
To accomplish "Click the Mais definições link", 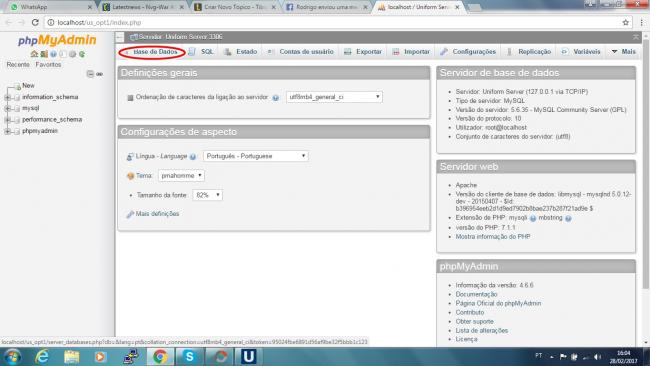I will 157,214.
